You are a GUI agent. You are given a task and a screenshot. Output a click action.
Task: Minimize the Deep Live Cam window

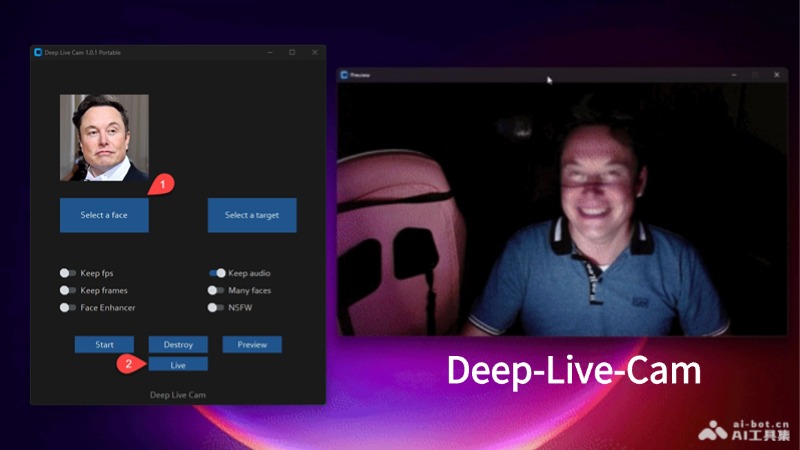(x=269, y=52)
